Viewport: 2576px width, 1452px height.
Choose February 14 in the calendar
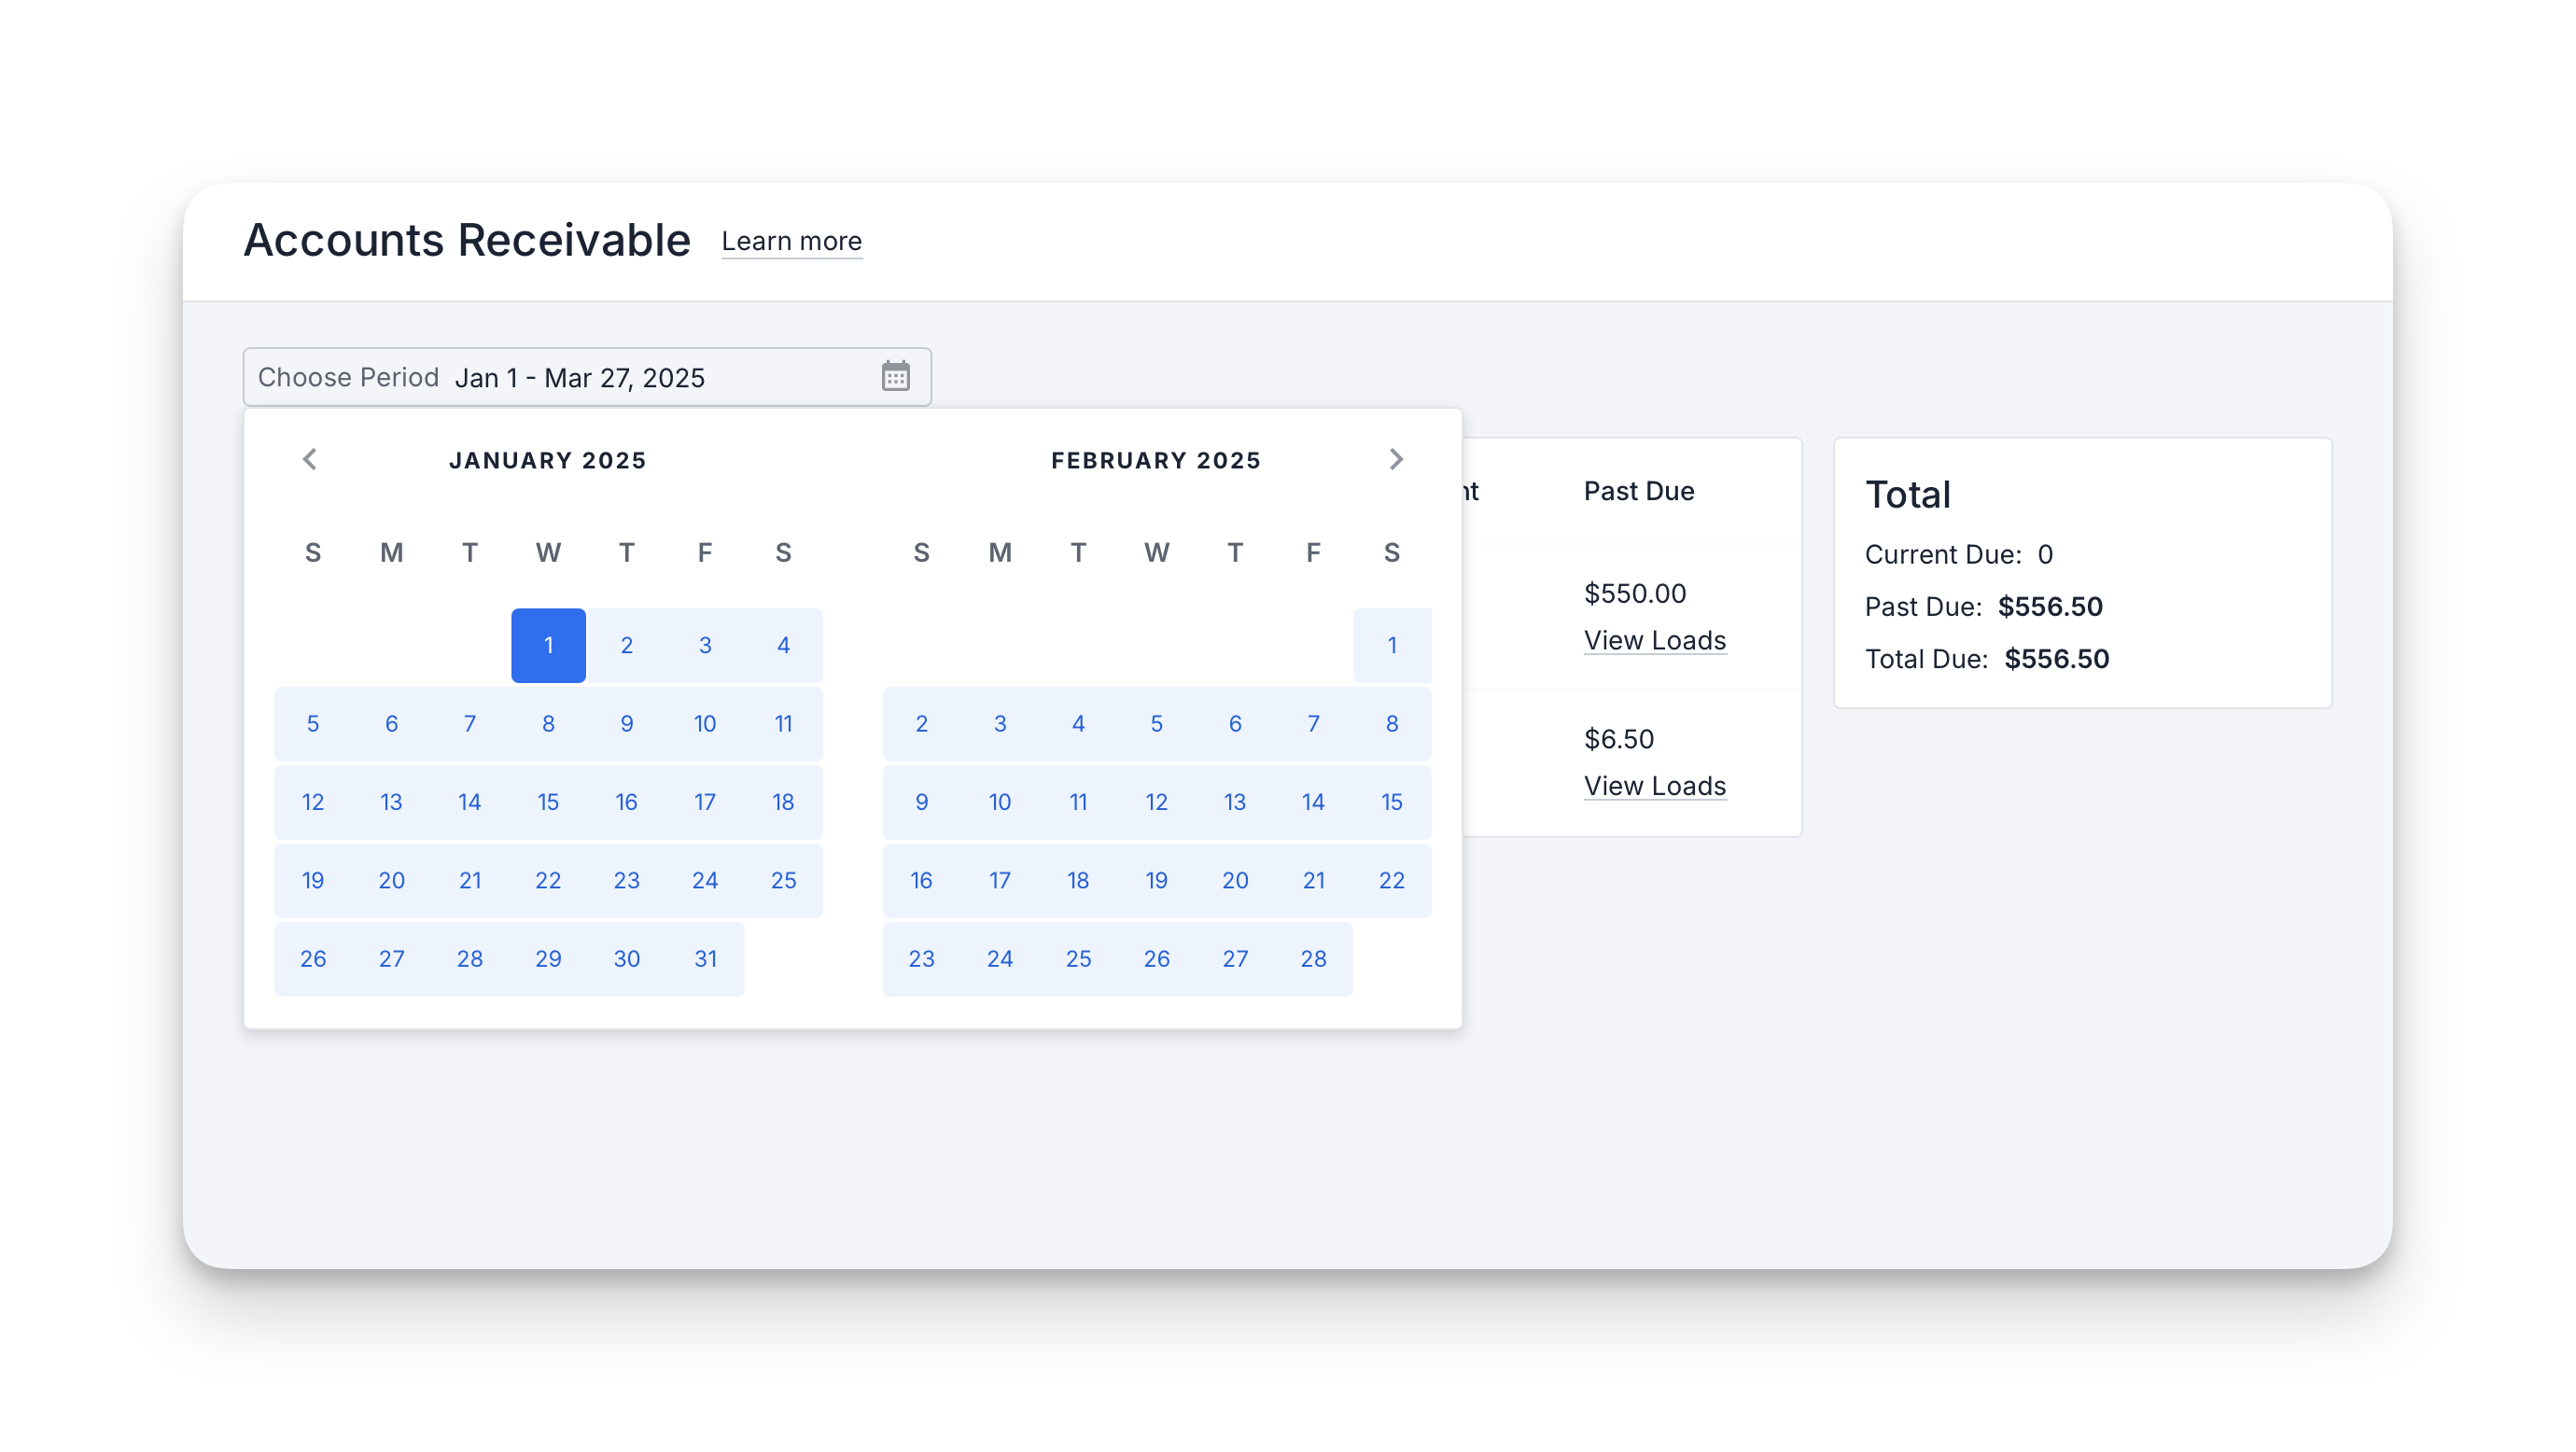(x=1313, y=802)
